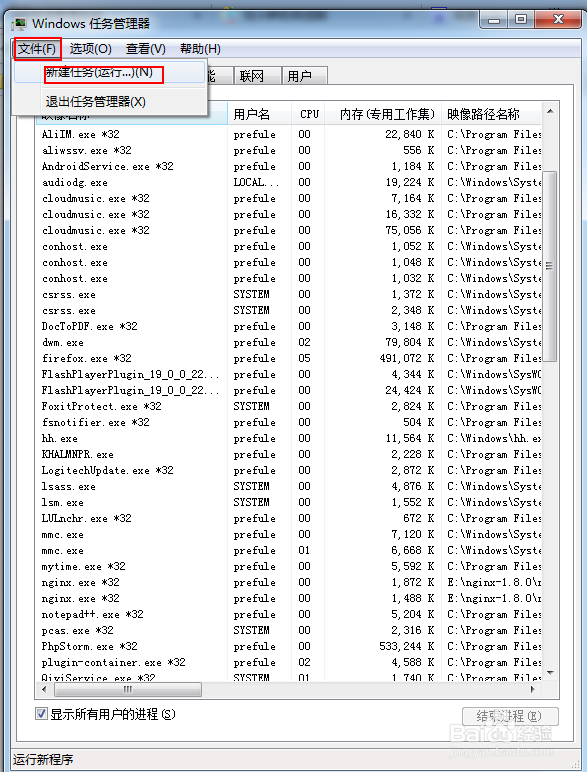This screenshot has width=587, height=772.
Task: Click the horizontal scrollbar left arrow
Action: (44, 689)
